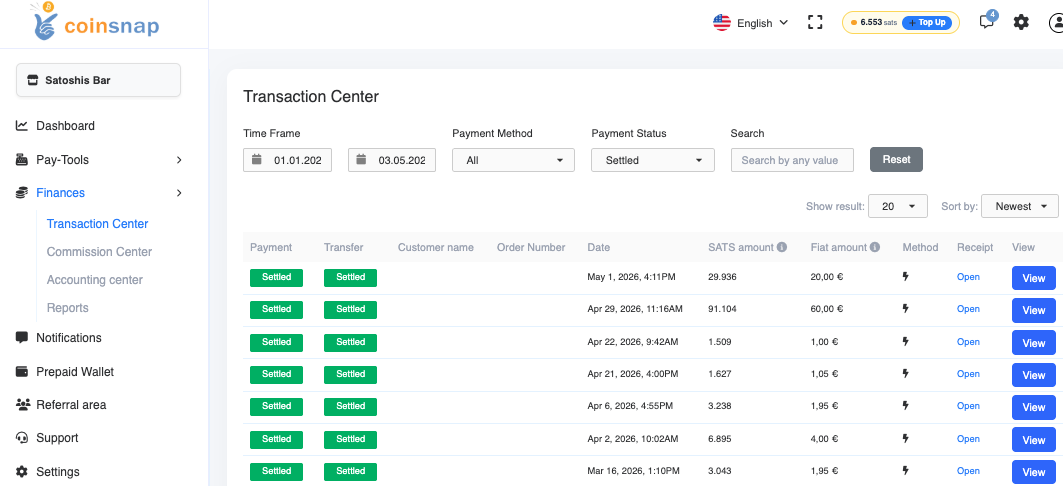Click the Search by any value field
Screen dimensions: 1063x486
(793, 160)
